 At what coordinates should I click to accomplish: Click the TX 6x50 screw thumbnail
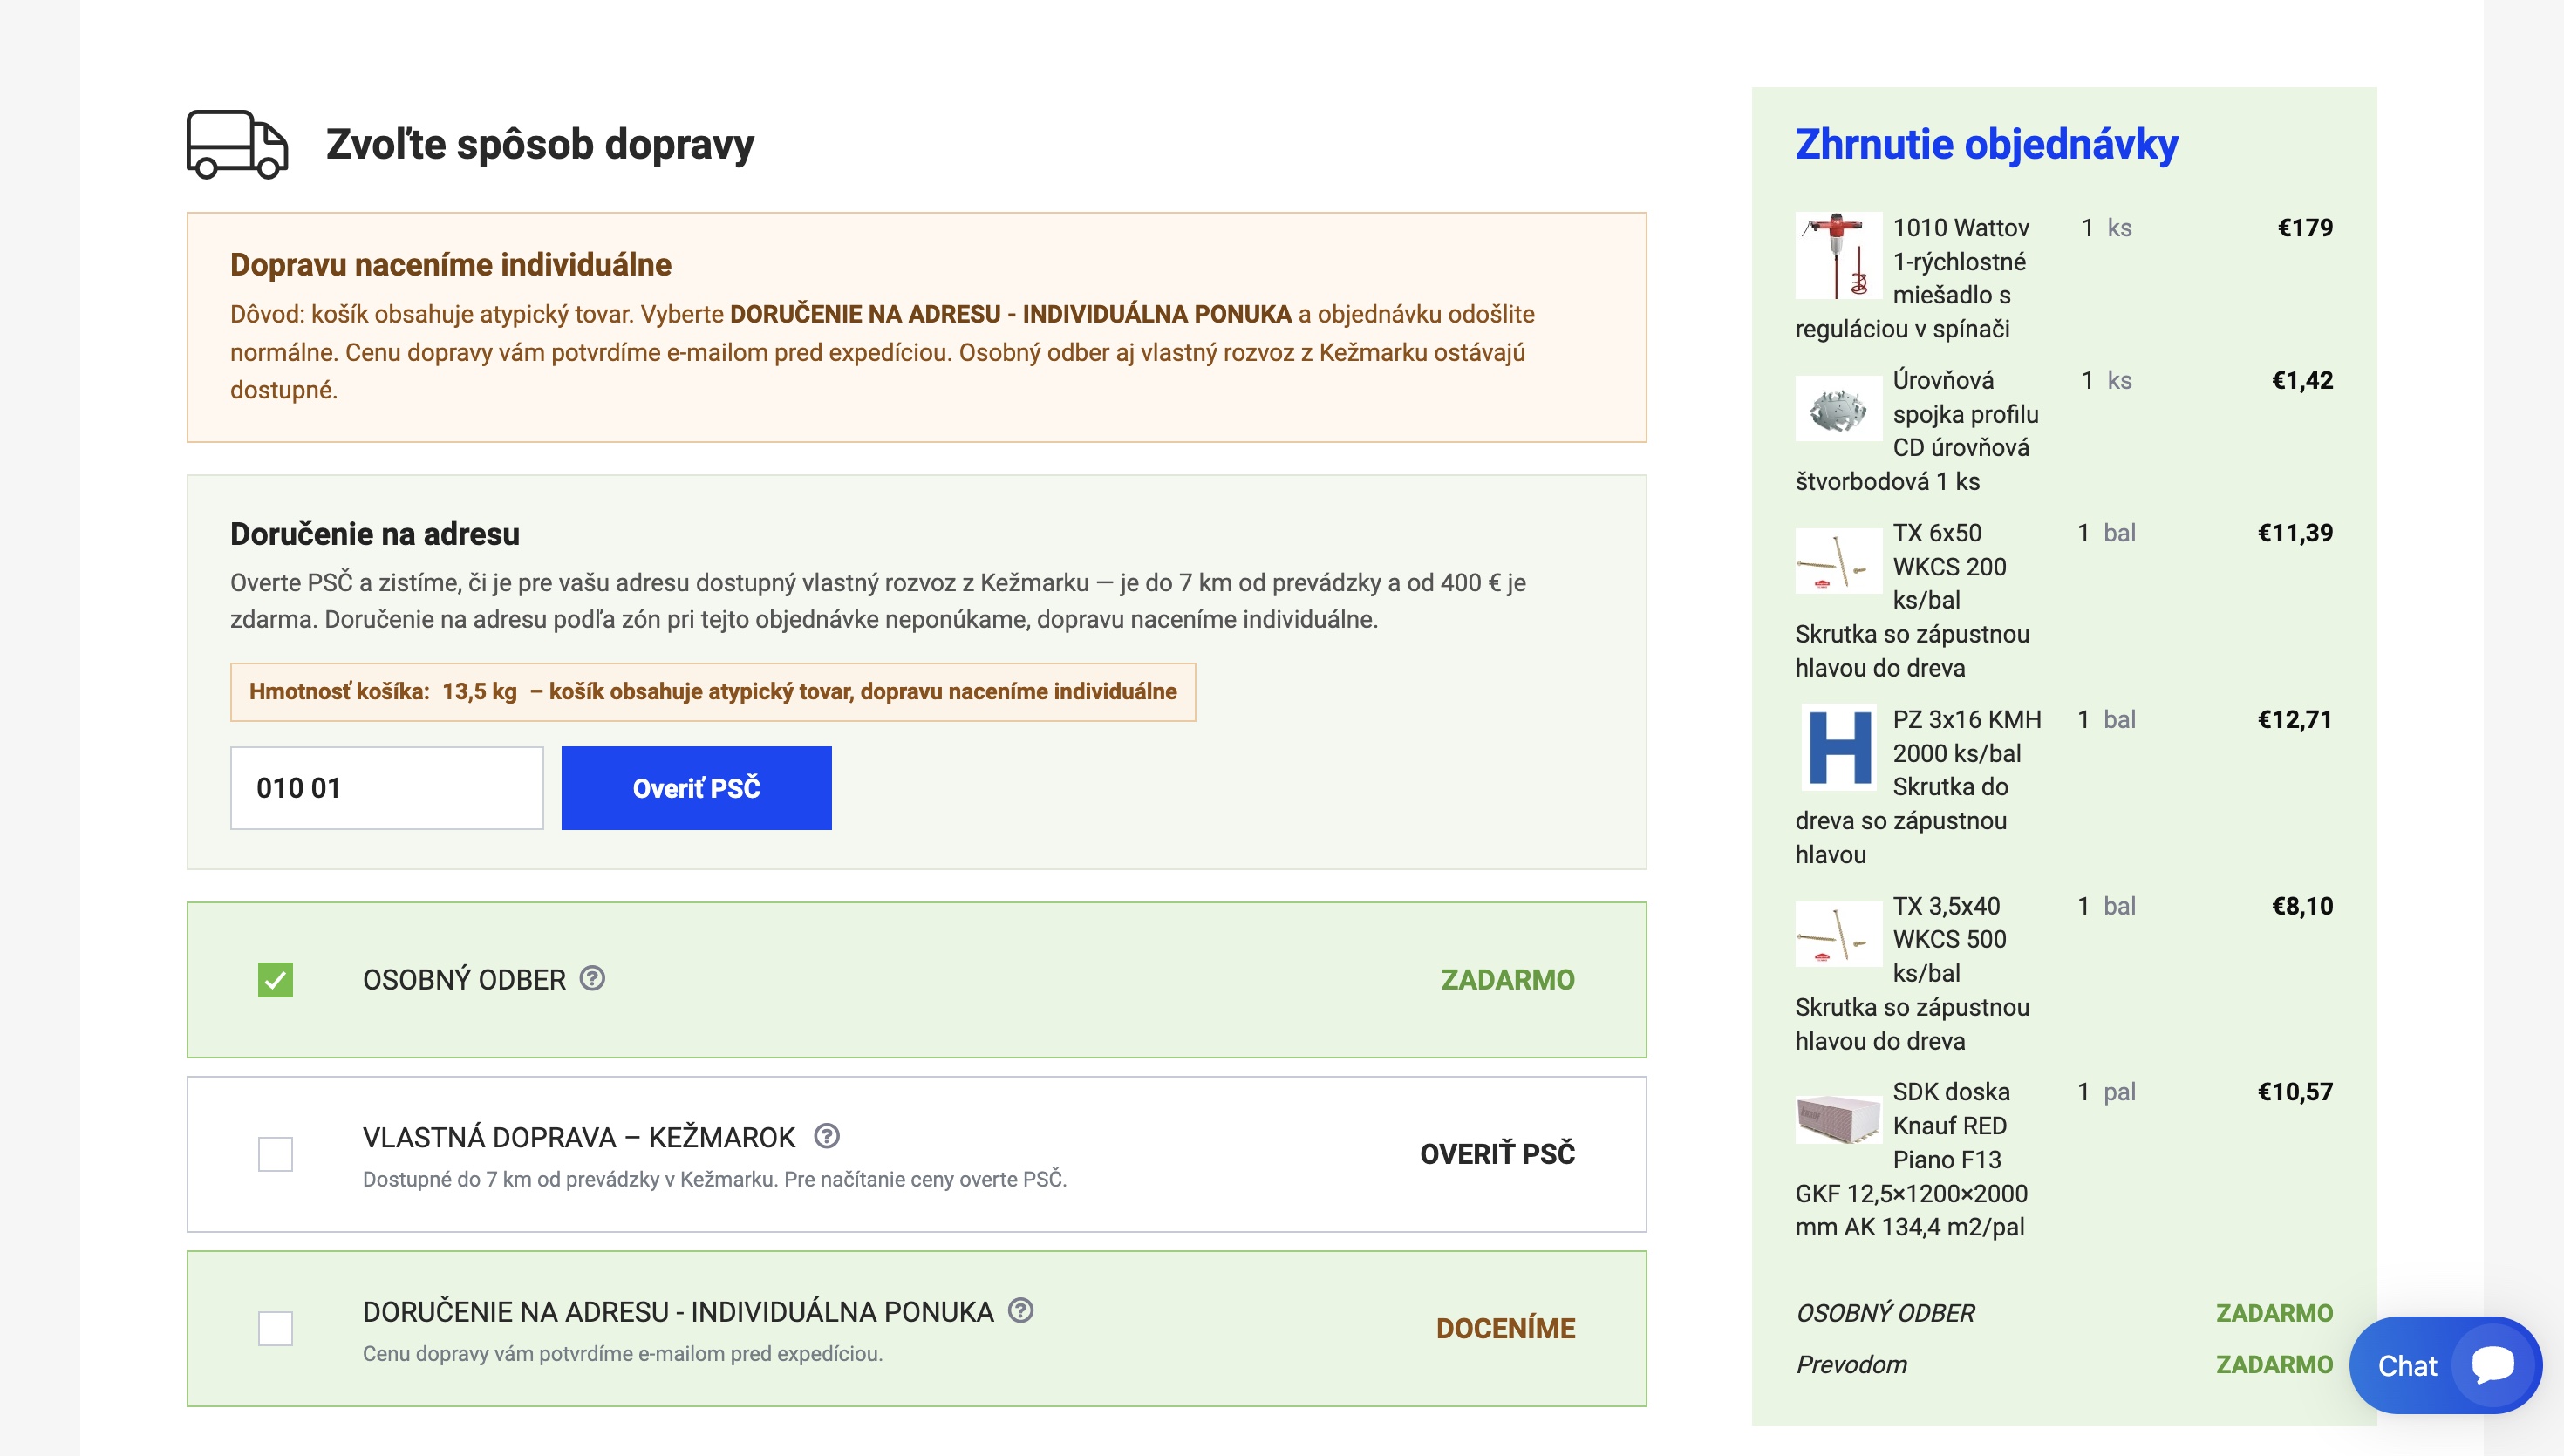[1838, 561]
